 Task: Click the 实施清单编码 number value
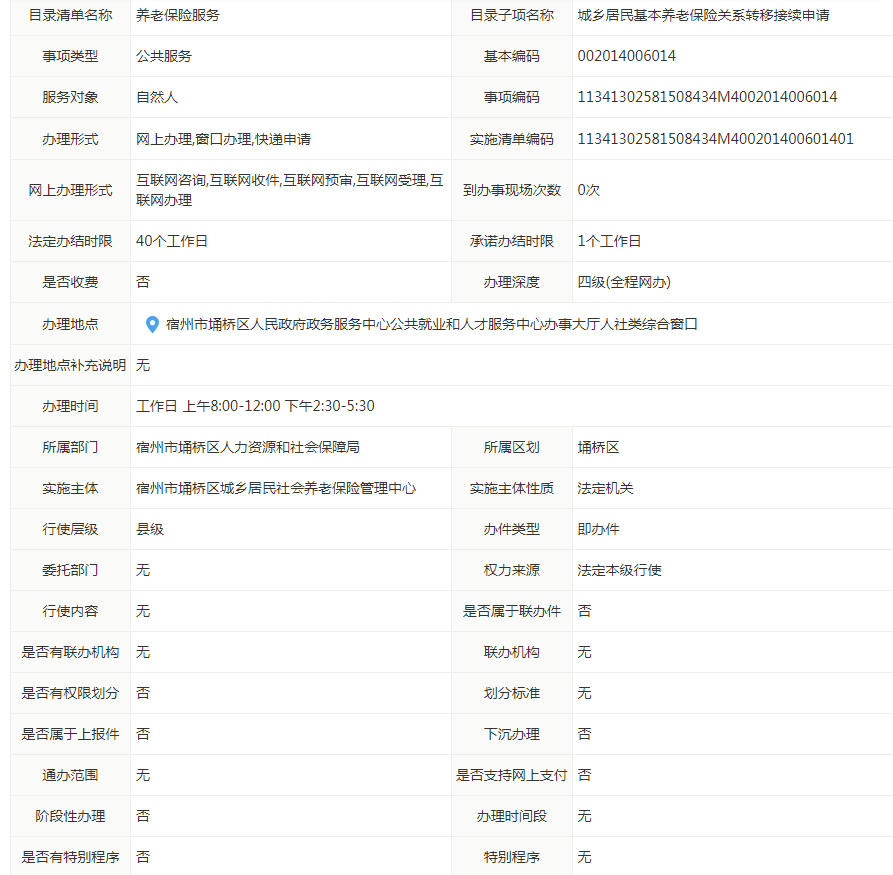point(715,139)
